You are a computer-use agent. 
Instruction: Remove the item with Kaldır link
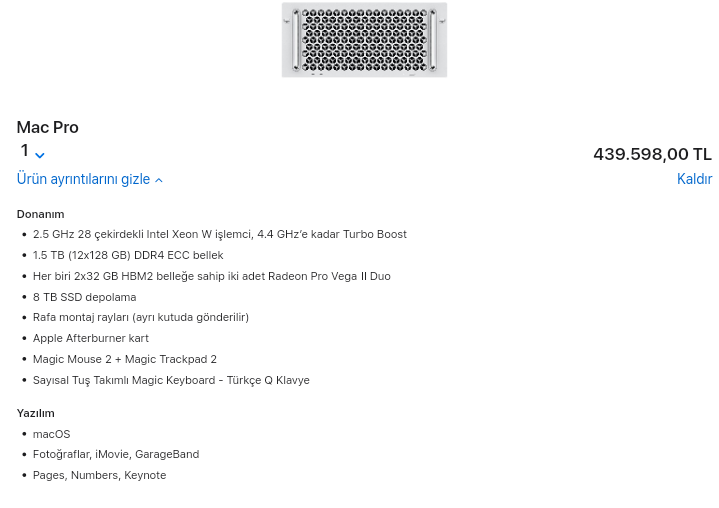pos(694,180)
